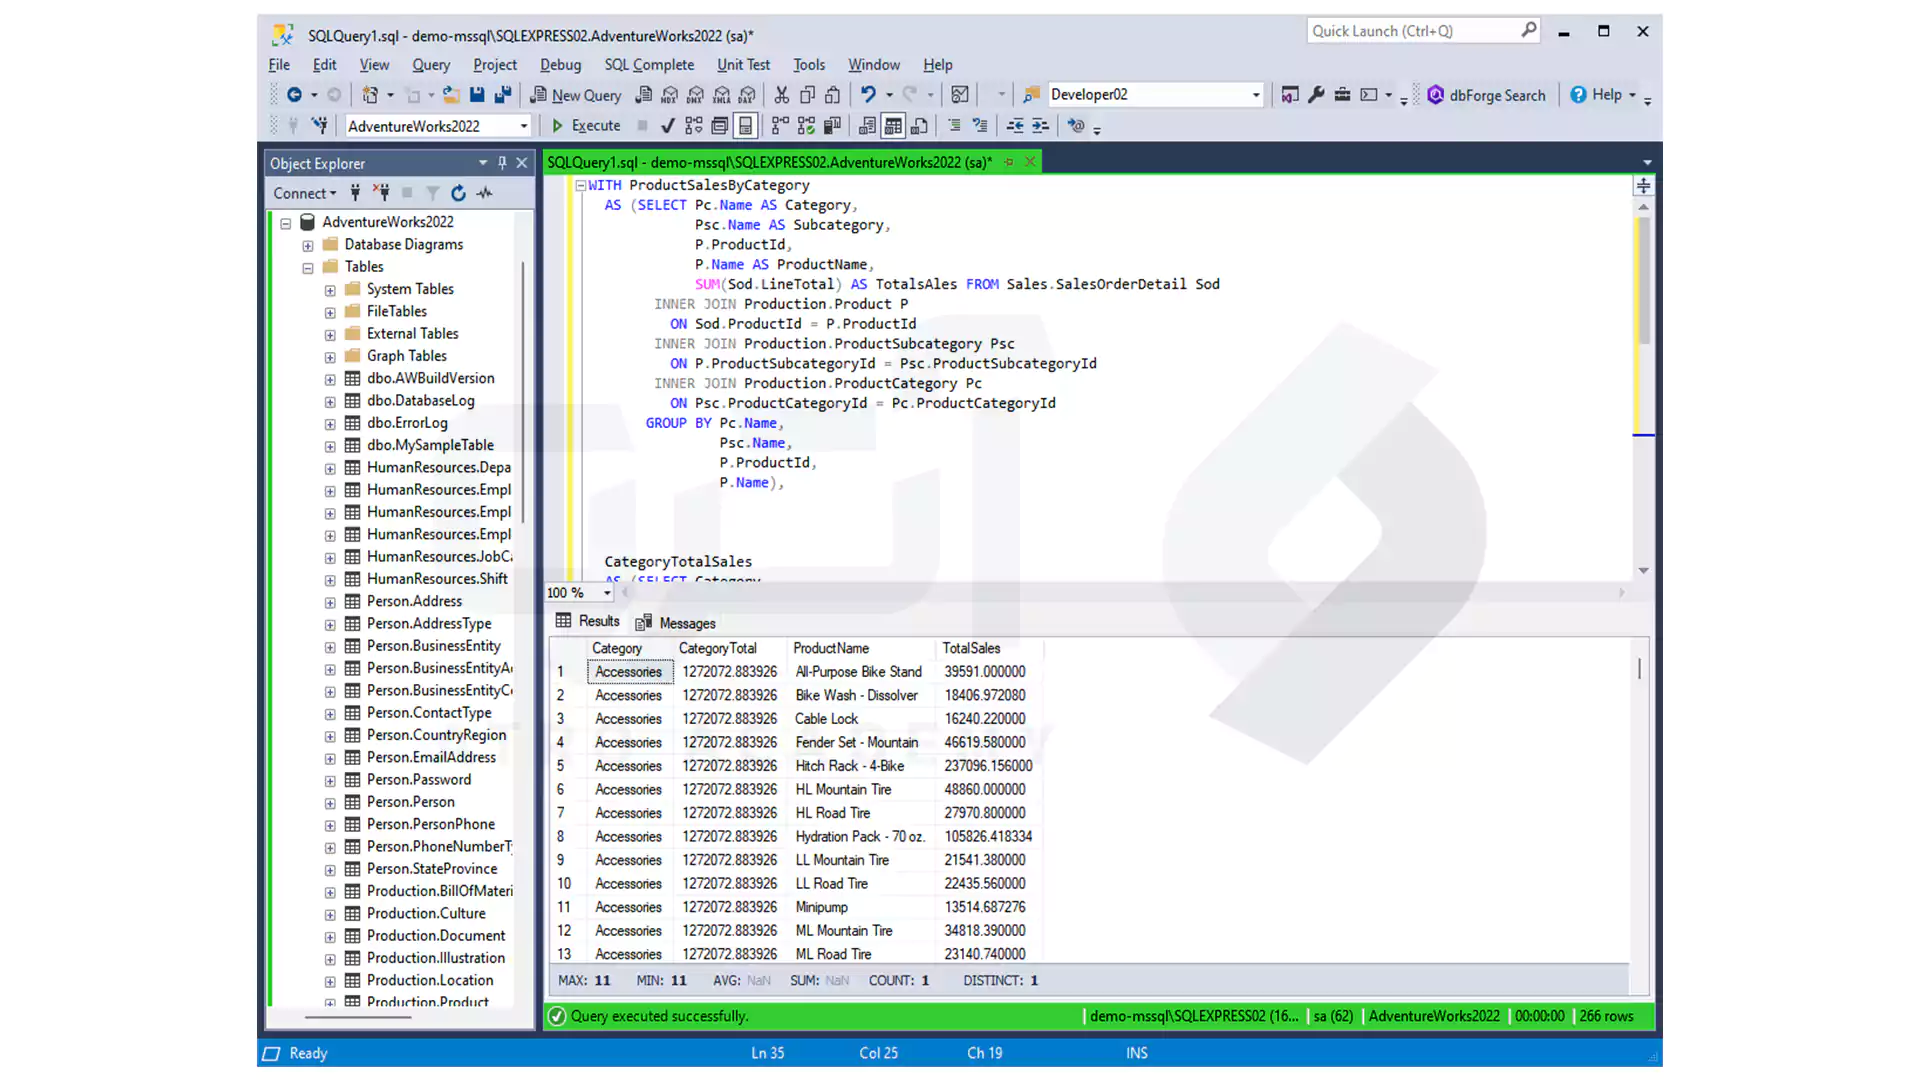This screenshot has width=1920, height=1080.
Task: Click the Paste clipboard icon
Action: pyautogui.click(x=832, y=95)
